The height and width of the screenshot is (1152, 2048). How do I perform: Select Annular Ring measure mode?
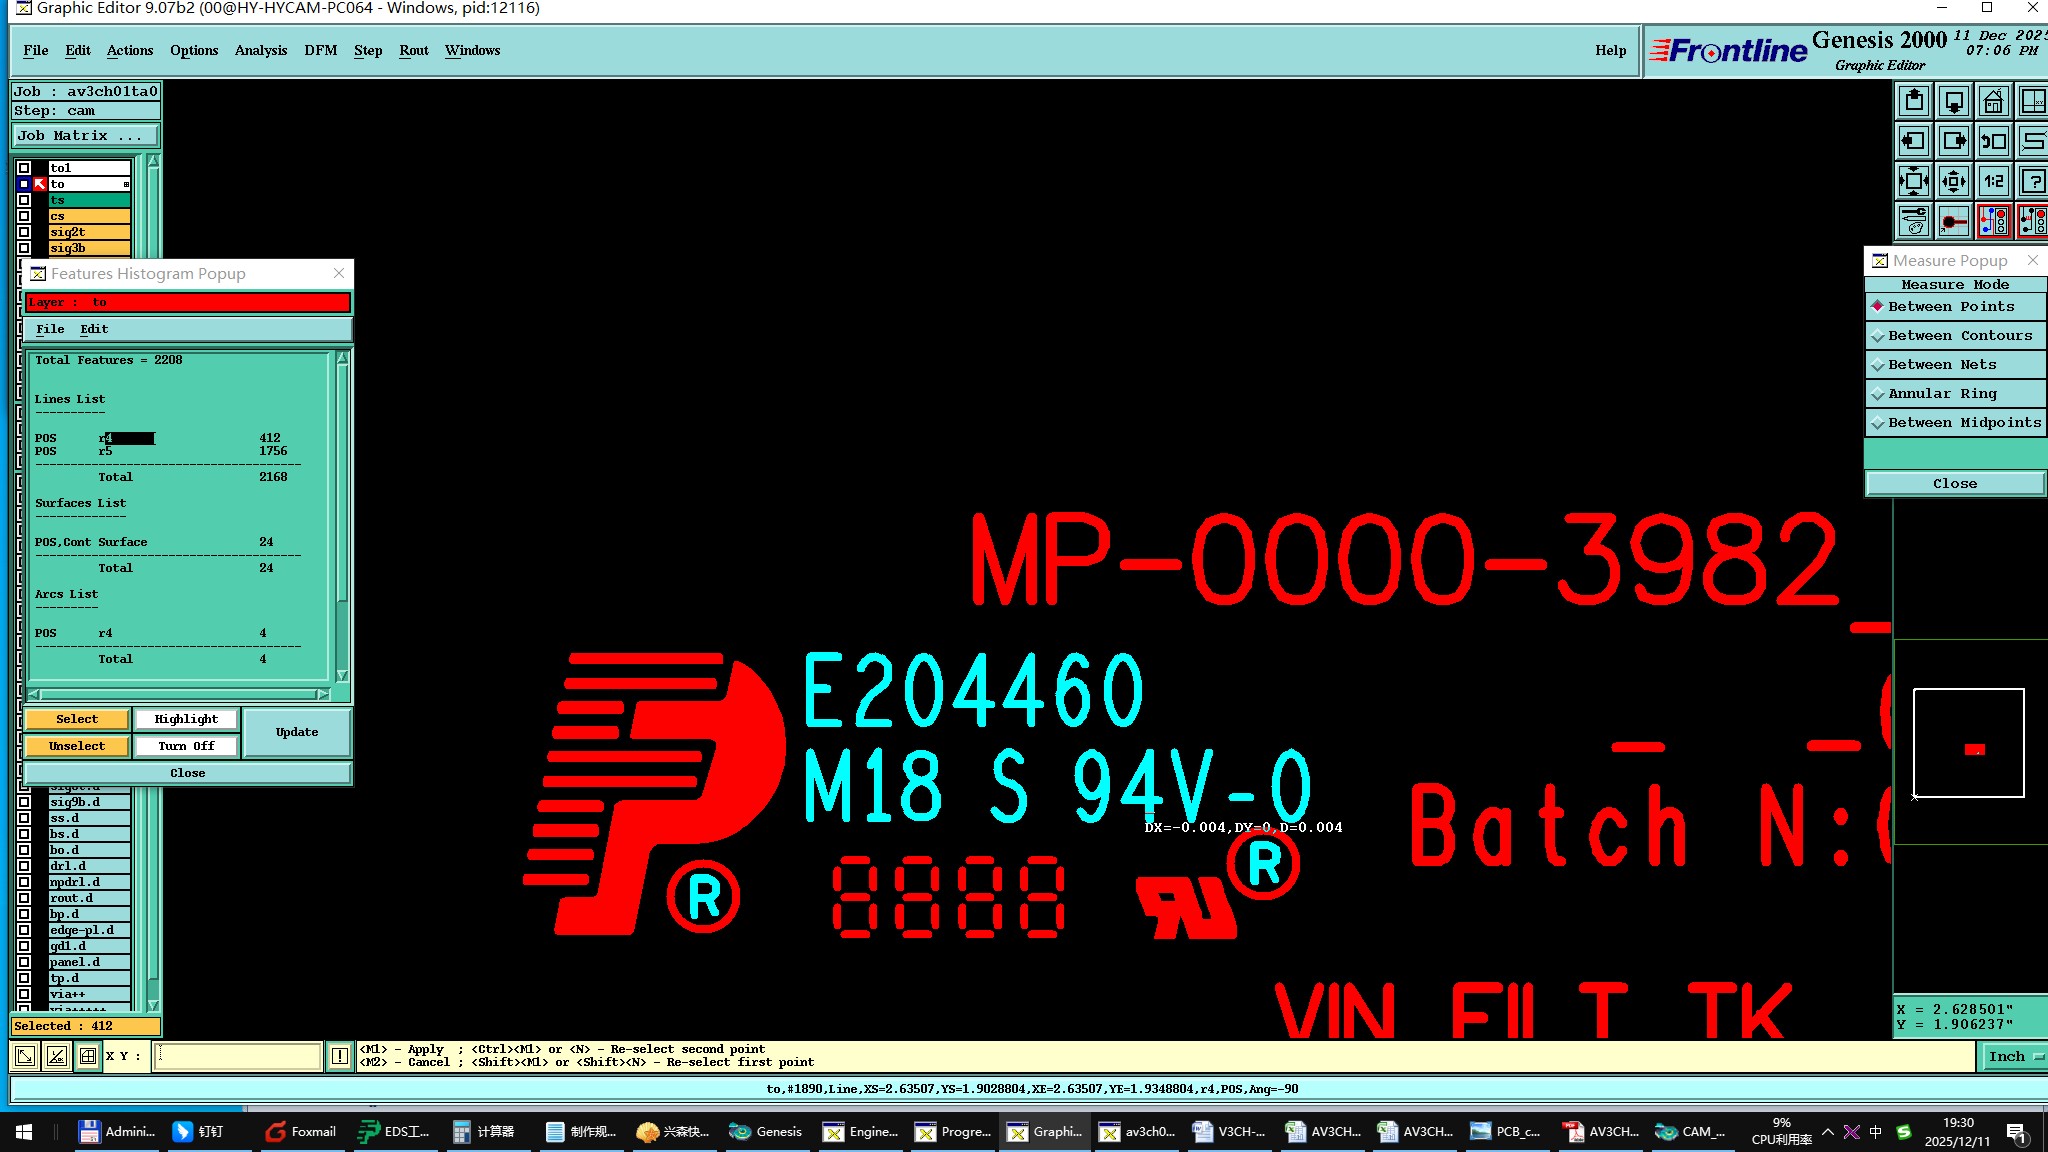[x=1956, y=394]
